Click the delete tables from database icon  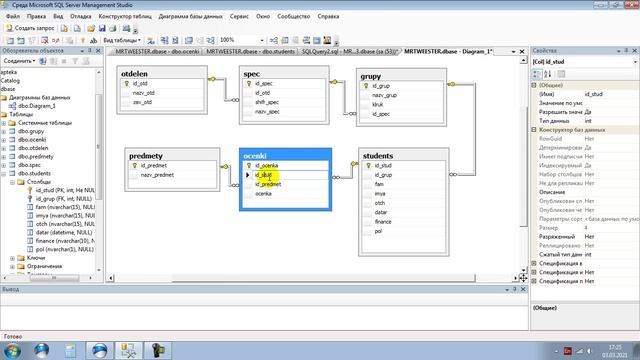click(45, 40)
